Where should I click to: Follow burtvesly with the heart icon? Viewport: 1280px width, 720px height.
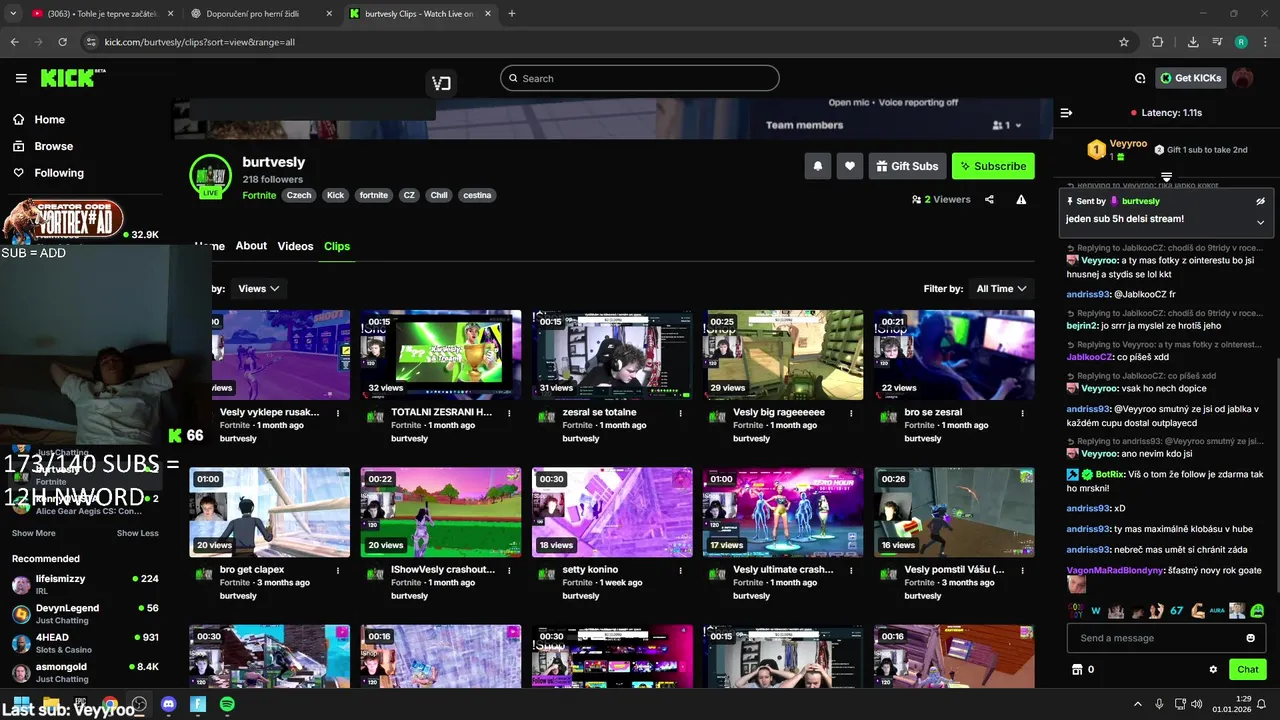tap(850, 166)
